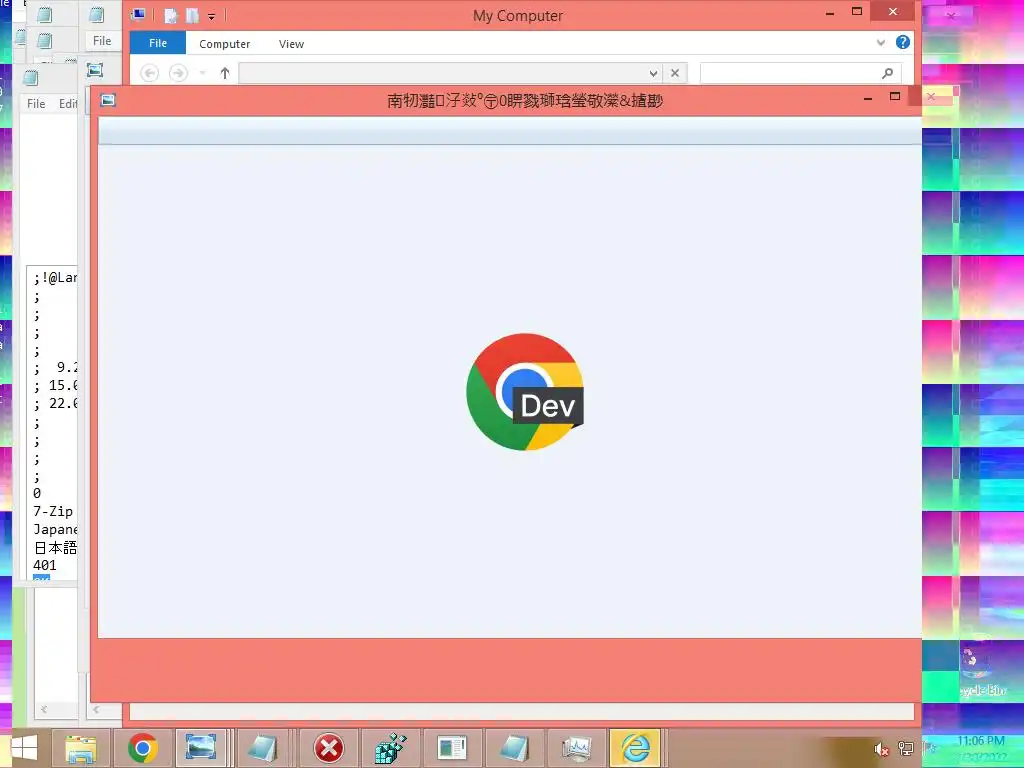Click the New Folder icon in My Computer's quick access toolbar
Viewport: 1024px width, 768px height.
click(x=192, y=16)
